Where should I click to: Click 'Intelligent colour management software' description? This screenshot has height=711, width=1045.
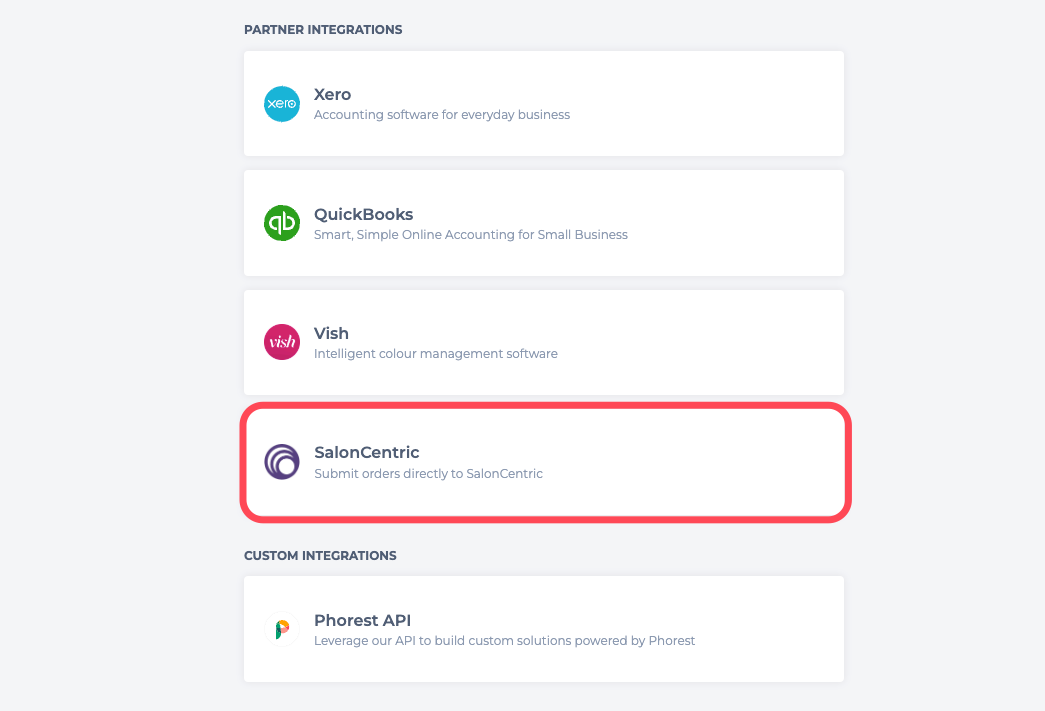tap(436, 354)
